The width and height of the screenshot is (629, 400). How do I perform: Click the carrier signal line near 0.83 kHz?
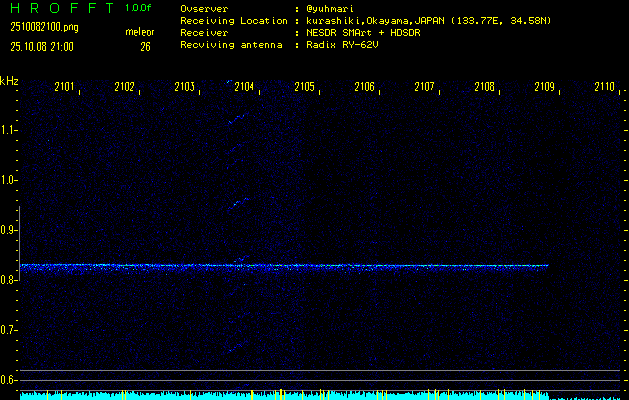coord(284,266)
